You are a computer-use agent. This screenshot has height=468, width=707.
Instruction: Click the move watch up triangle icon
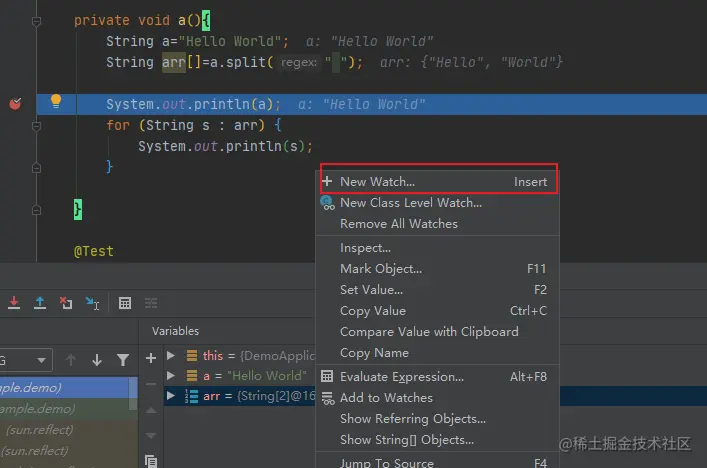coord(151,410)
